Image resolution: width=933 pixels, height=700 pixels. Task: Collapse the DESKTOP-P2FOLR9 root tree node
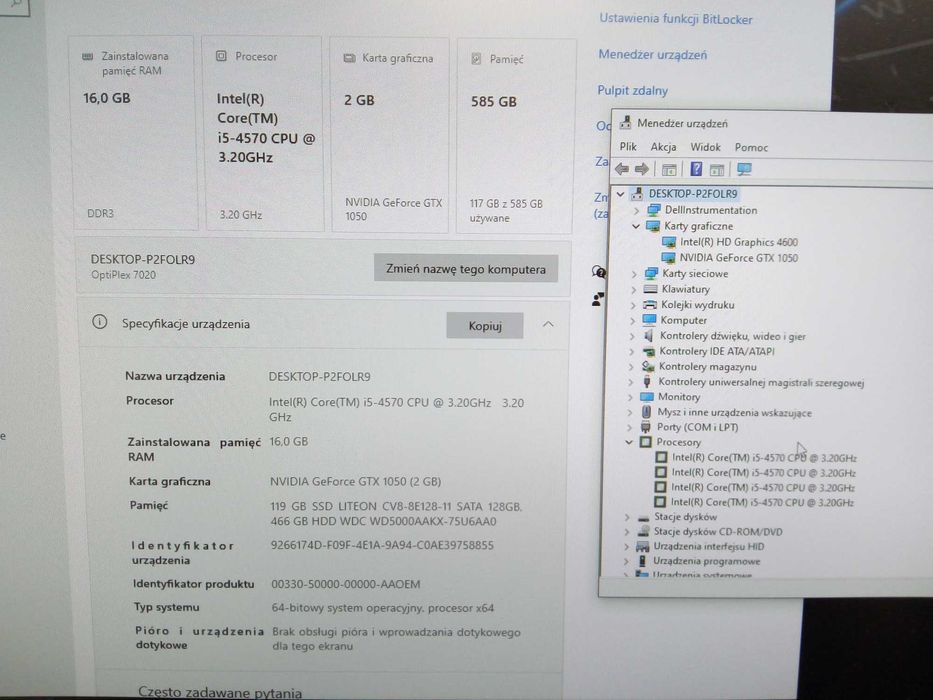pyautogui.click(x=621, y=194)
